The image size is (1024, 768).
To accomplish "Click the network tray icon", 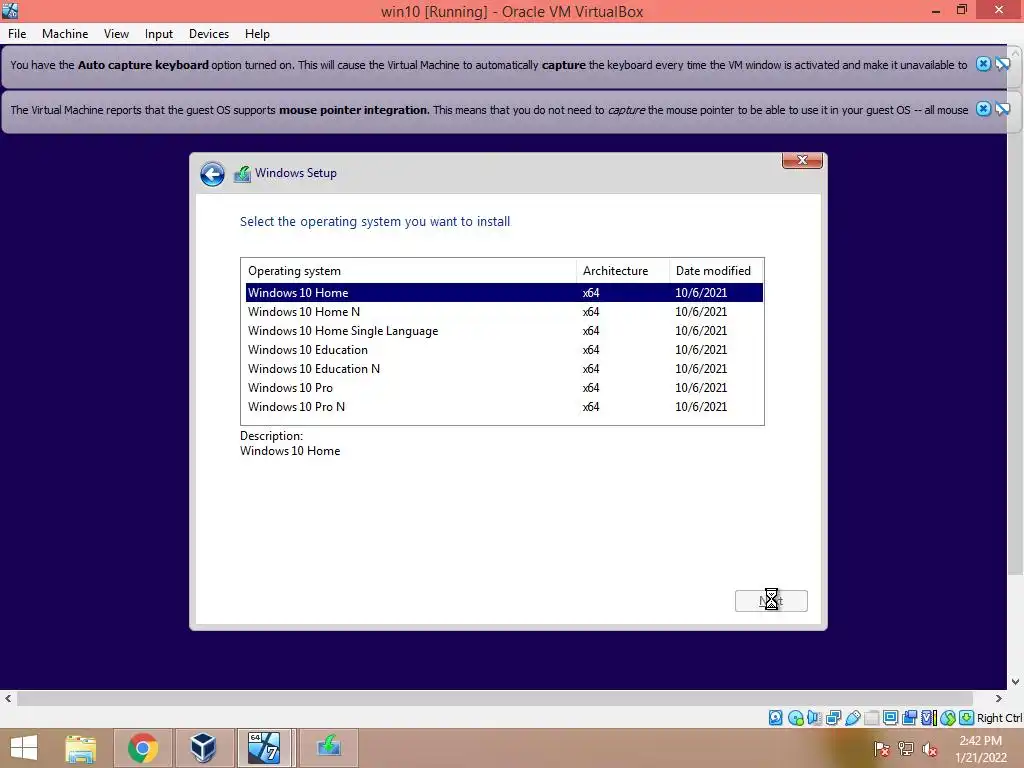I will 906,748.
